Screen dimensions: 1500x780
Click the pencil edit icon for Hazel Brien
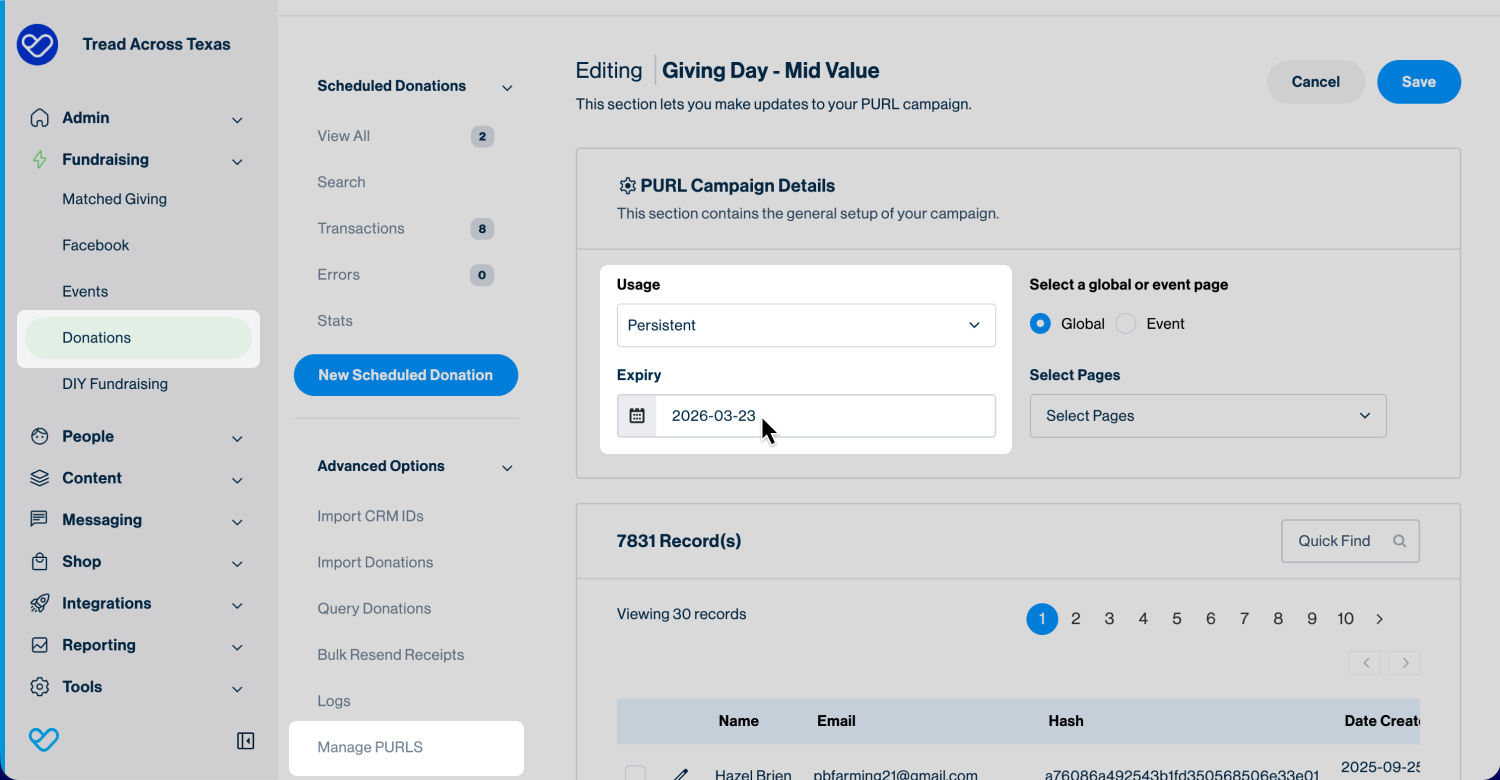click(x=681, y=774)
